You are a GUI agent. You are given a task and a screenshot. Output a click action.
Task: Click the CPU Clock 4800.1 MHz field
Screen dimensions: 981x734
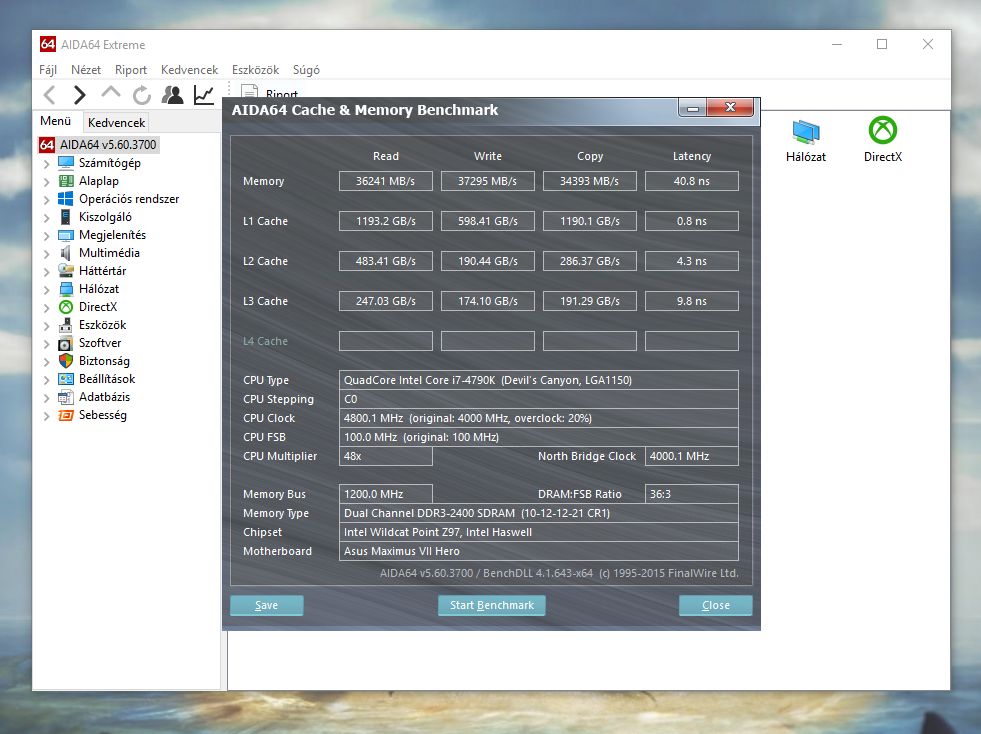pos(539,418)
